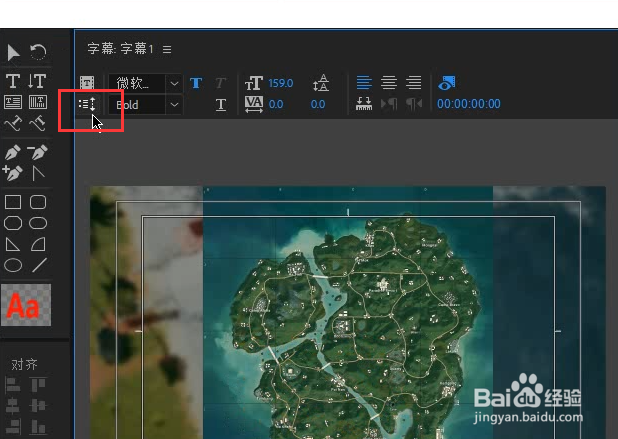Select the Vertical Type tool
618x439 pixels.
[37, 81]
